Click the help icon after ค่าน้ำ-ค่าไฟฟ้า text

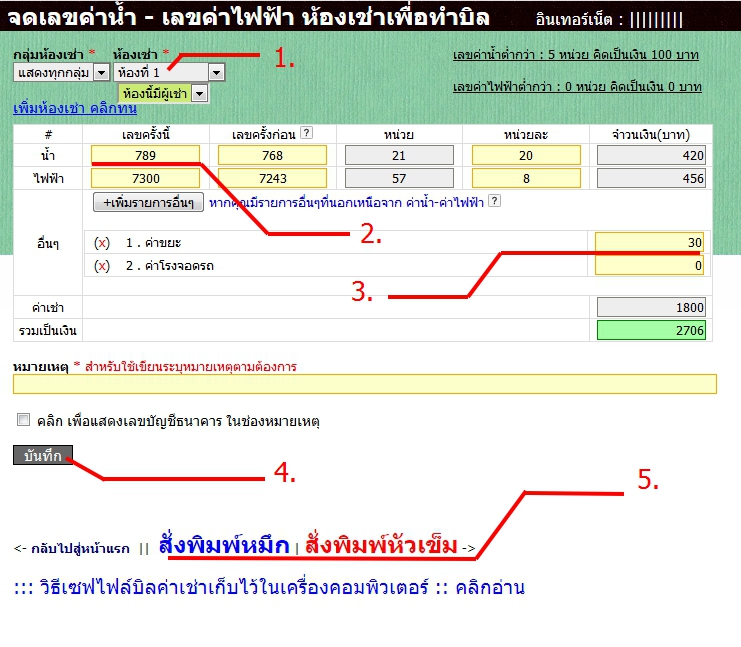[x=494, y=201]
